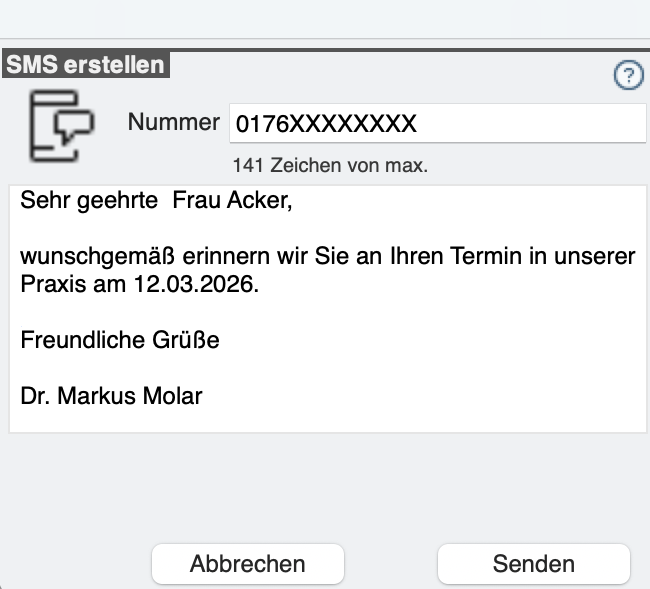Click the word Termin in message
The width and height of the screenshot is (650, 589).
point(493,257)
